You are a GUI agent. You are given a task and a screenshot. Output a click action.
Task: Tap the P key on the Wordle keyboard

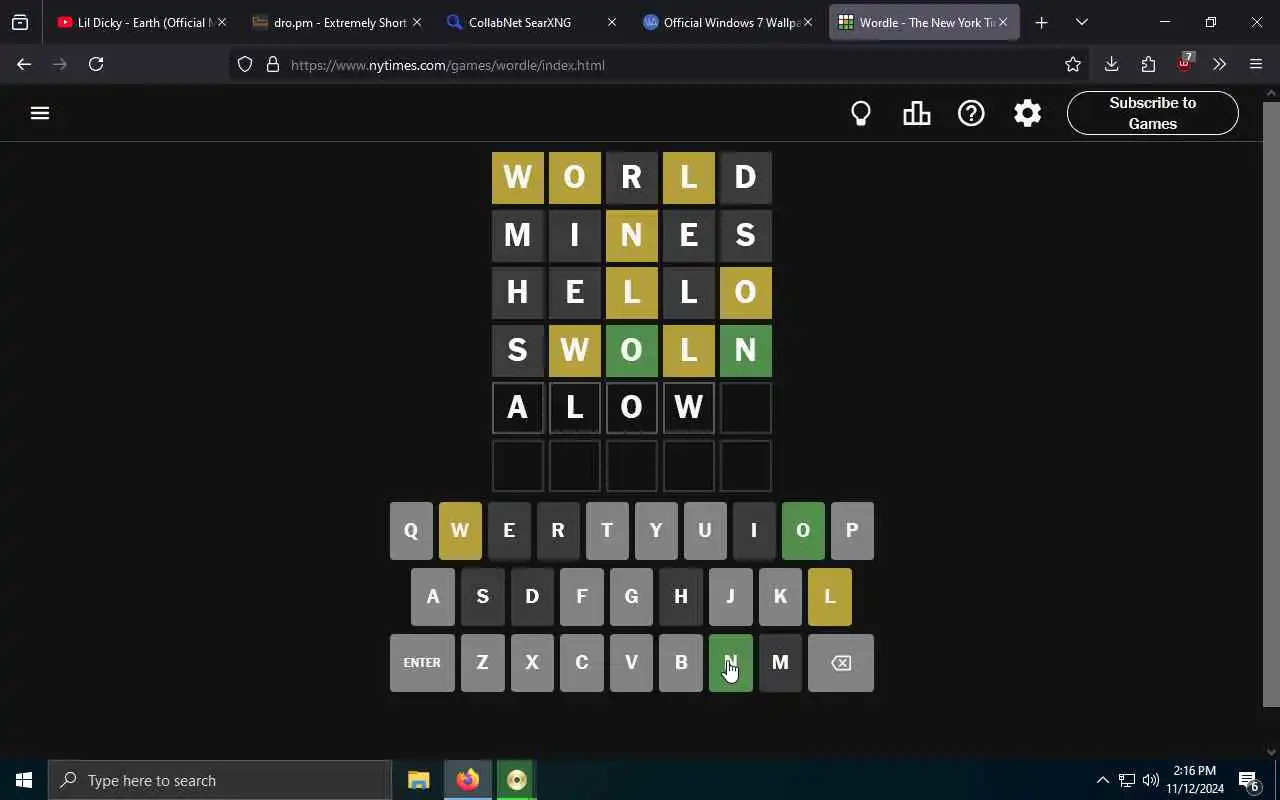coord(852,531)
